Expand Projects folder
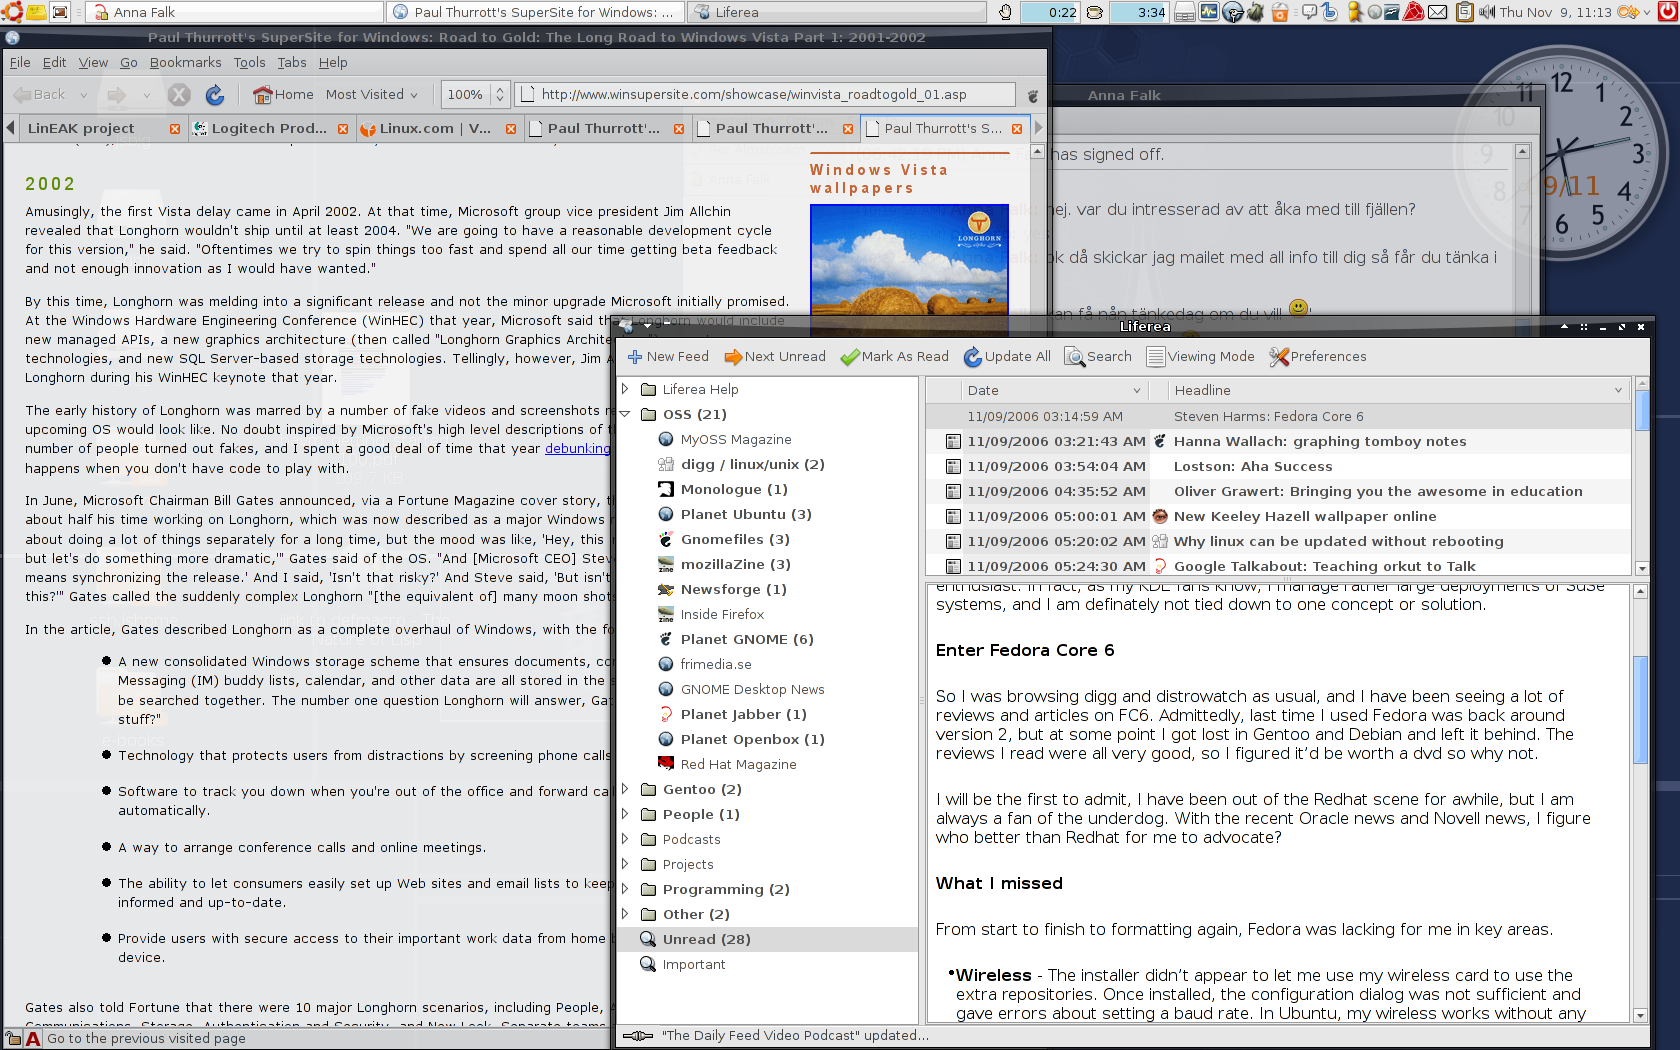1680x1050 pixels. 625,864
